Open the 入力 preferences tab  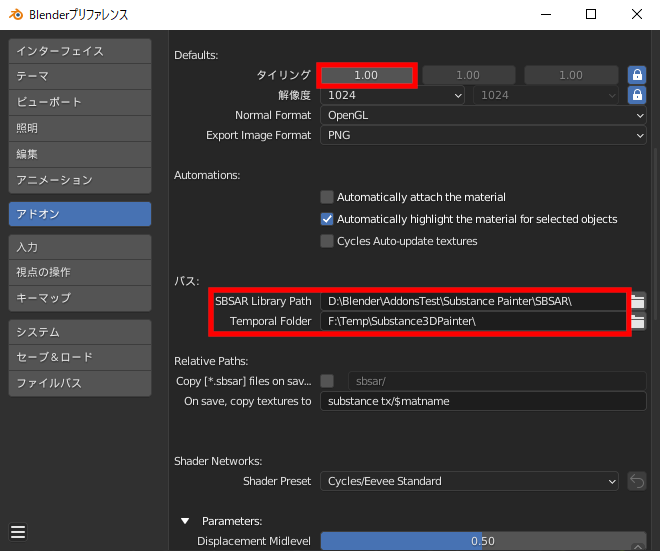[80, 247]
